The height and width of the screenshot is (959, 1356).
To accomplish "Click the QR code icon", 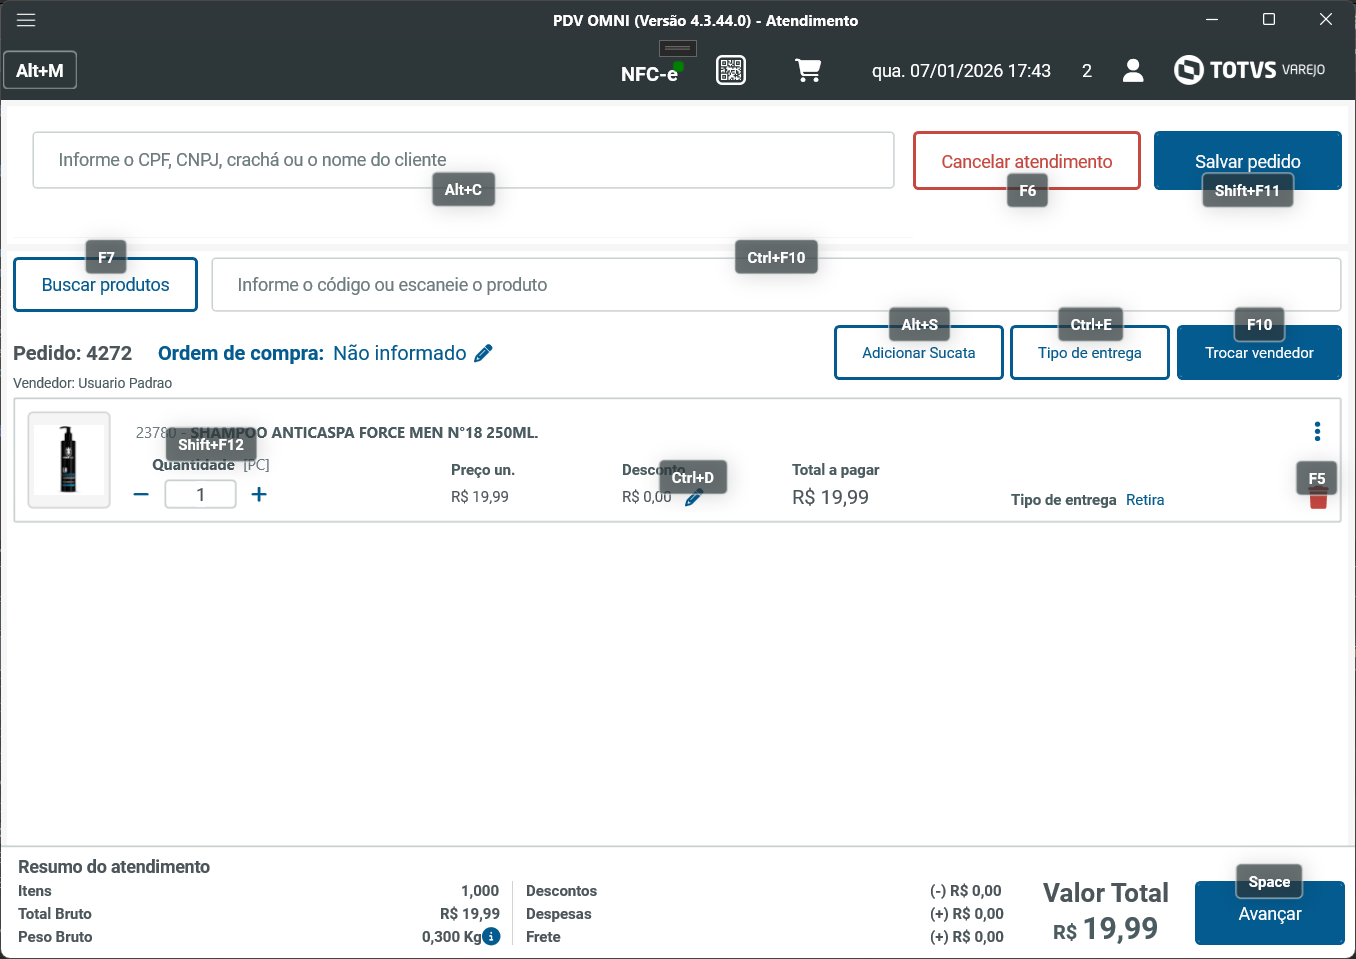I will click(731, 70).
